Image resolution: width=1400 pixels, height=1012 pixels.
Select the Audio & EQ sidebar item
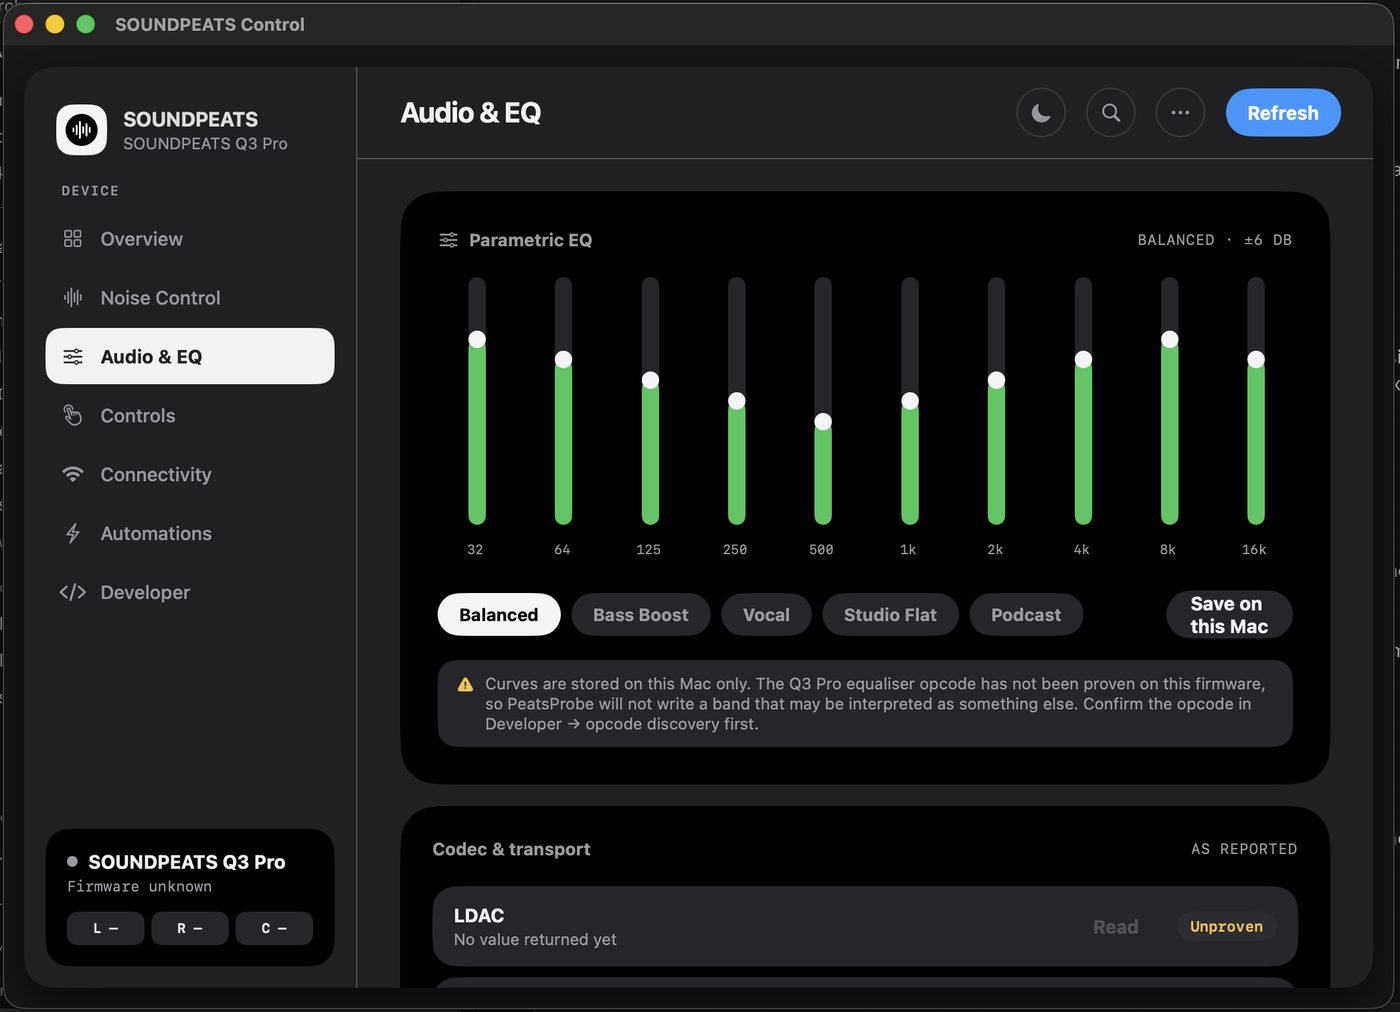pos(190,356)
